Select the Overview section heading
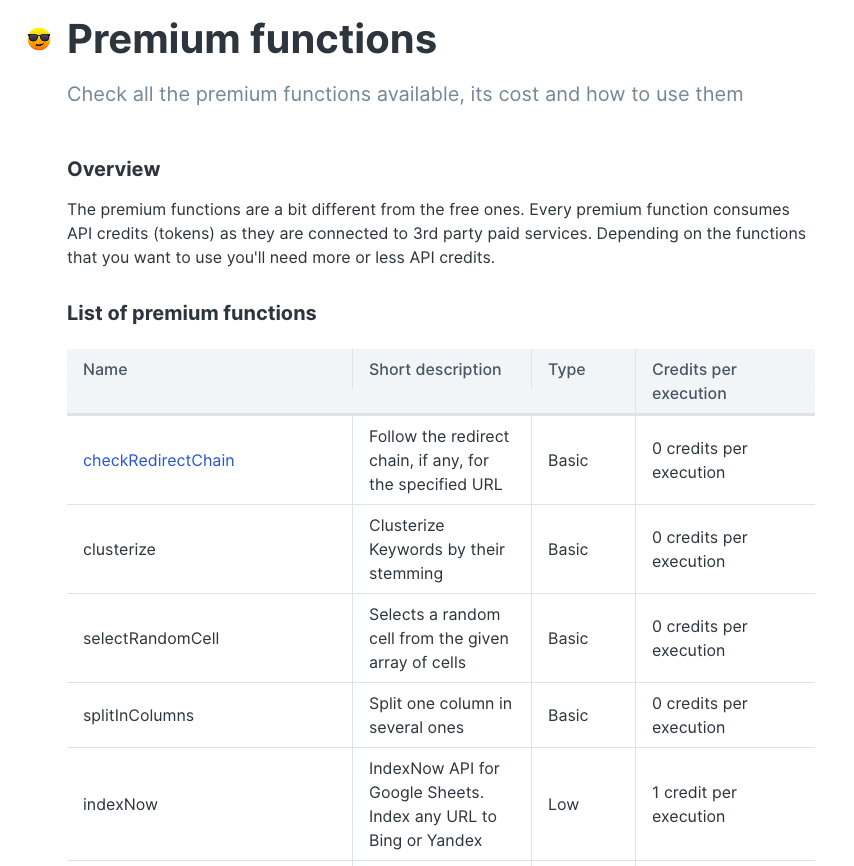 pyautogui.click(x=114, y=169)
